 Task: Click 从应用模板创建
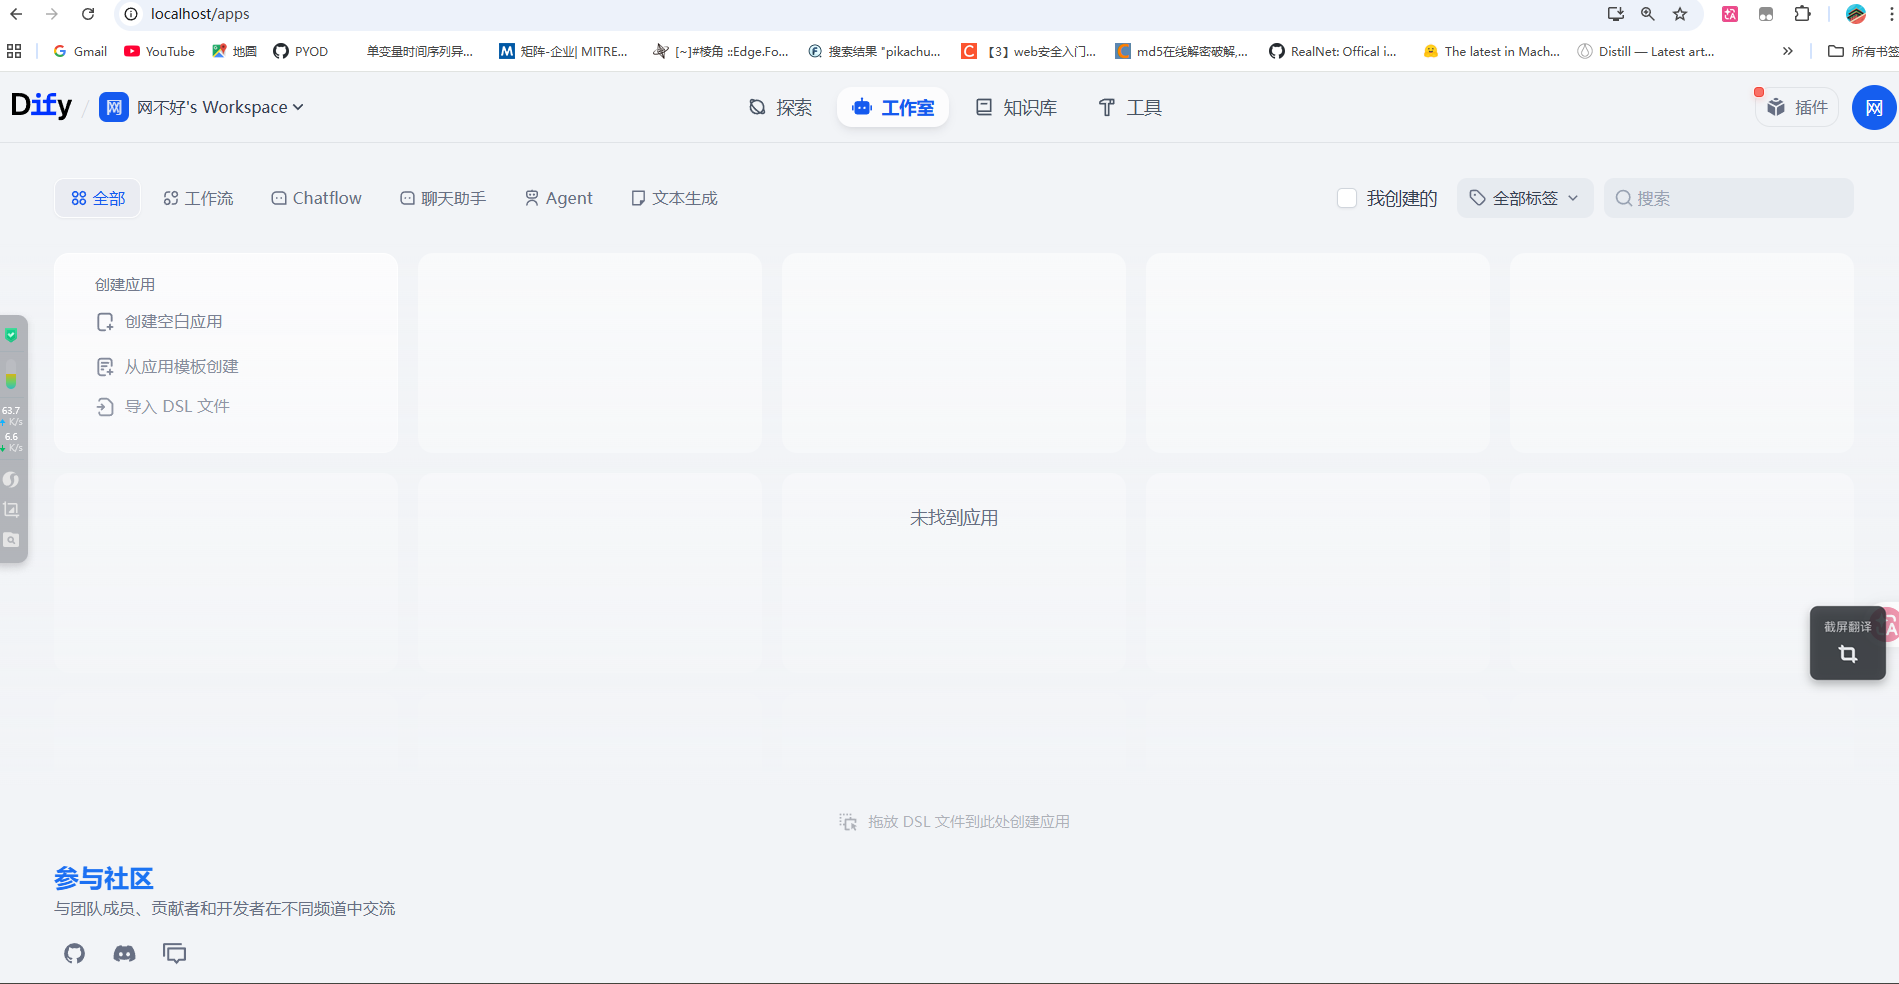click(x=168, y=366)
